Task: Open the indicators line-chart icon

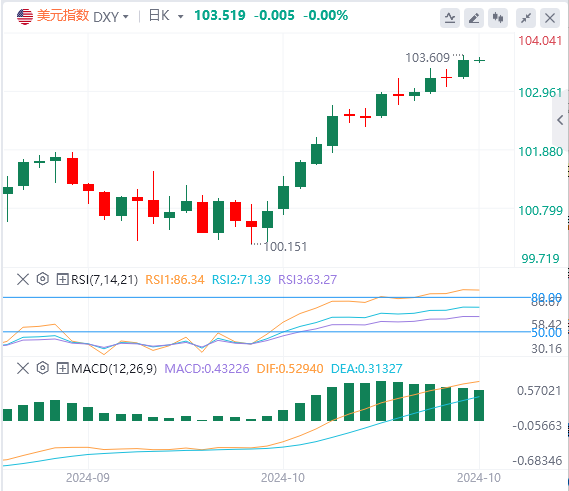Action: 450,18
